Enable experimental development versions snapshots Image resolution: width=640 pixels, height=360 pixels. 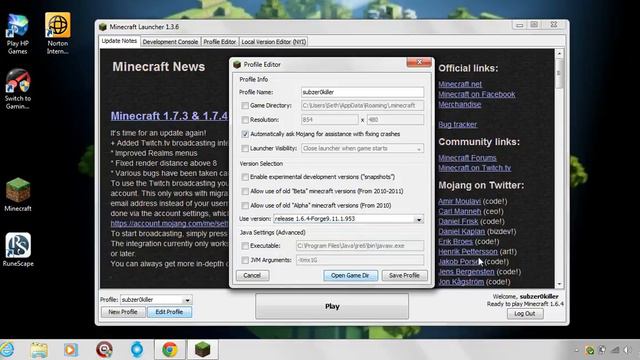click(245, 177)
